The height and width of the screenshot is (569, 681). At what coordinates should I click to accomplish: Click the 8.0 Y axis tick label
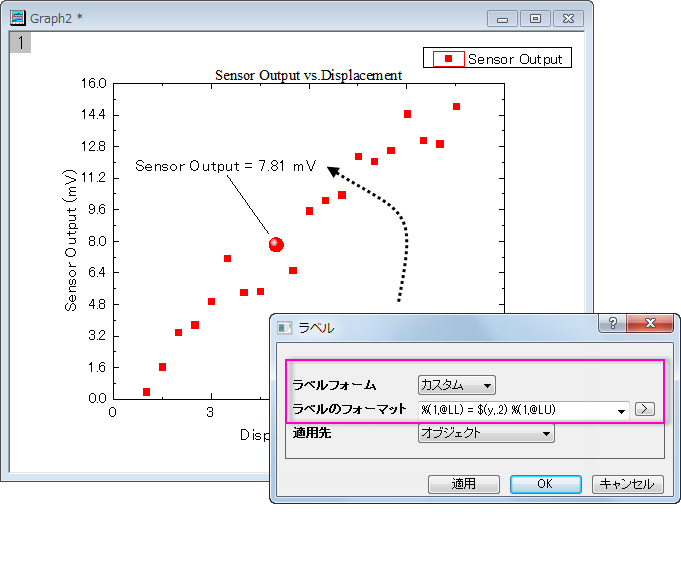97,241
